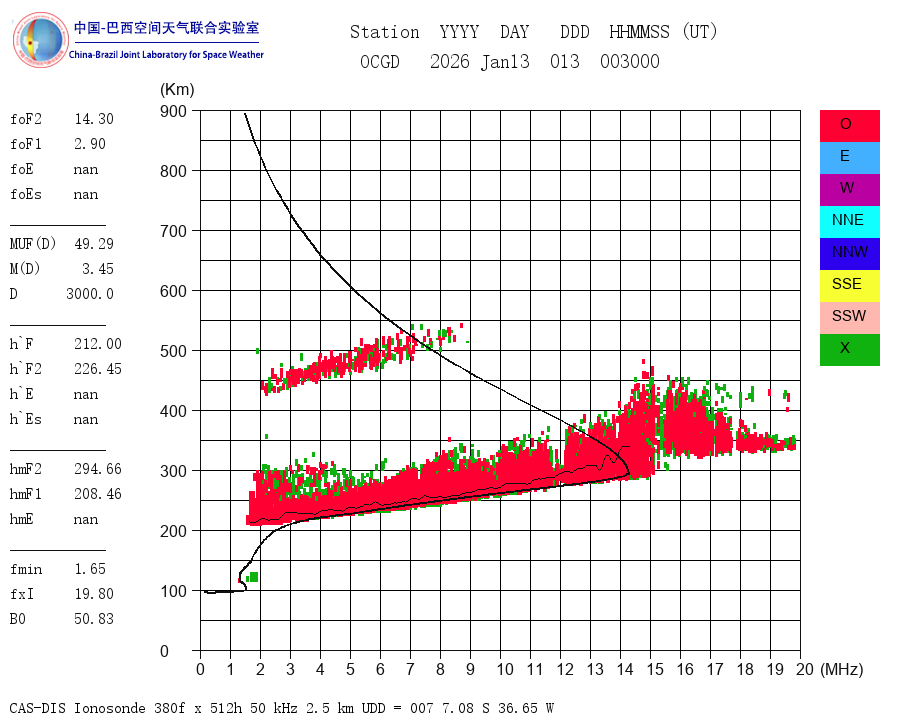
Task: Click the station code OCGD
Action: 380,62
